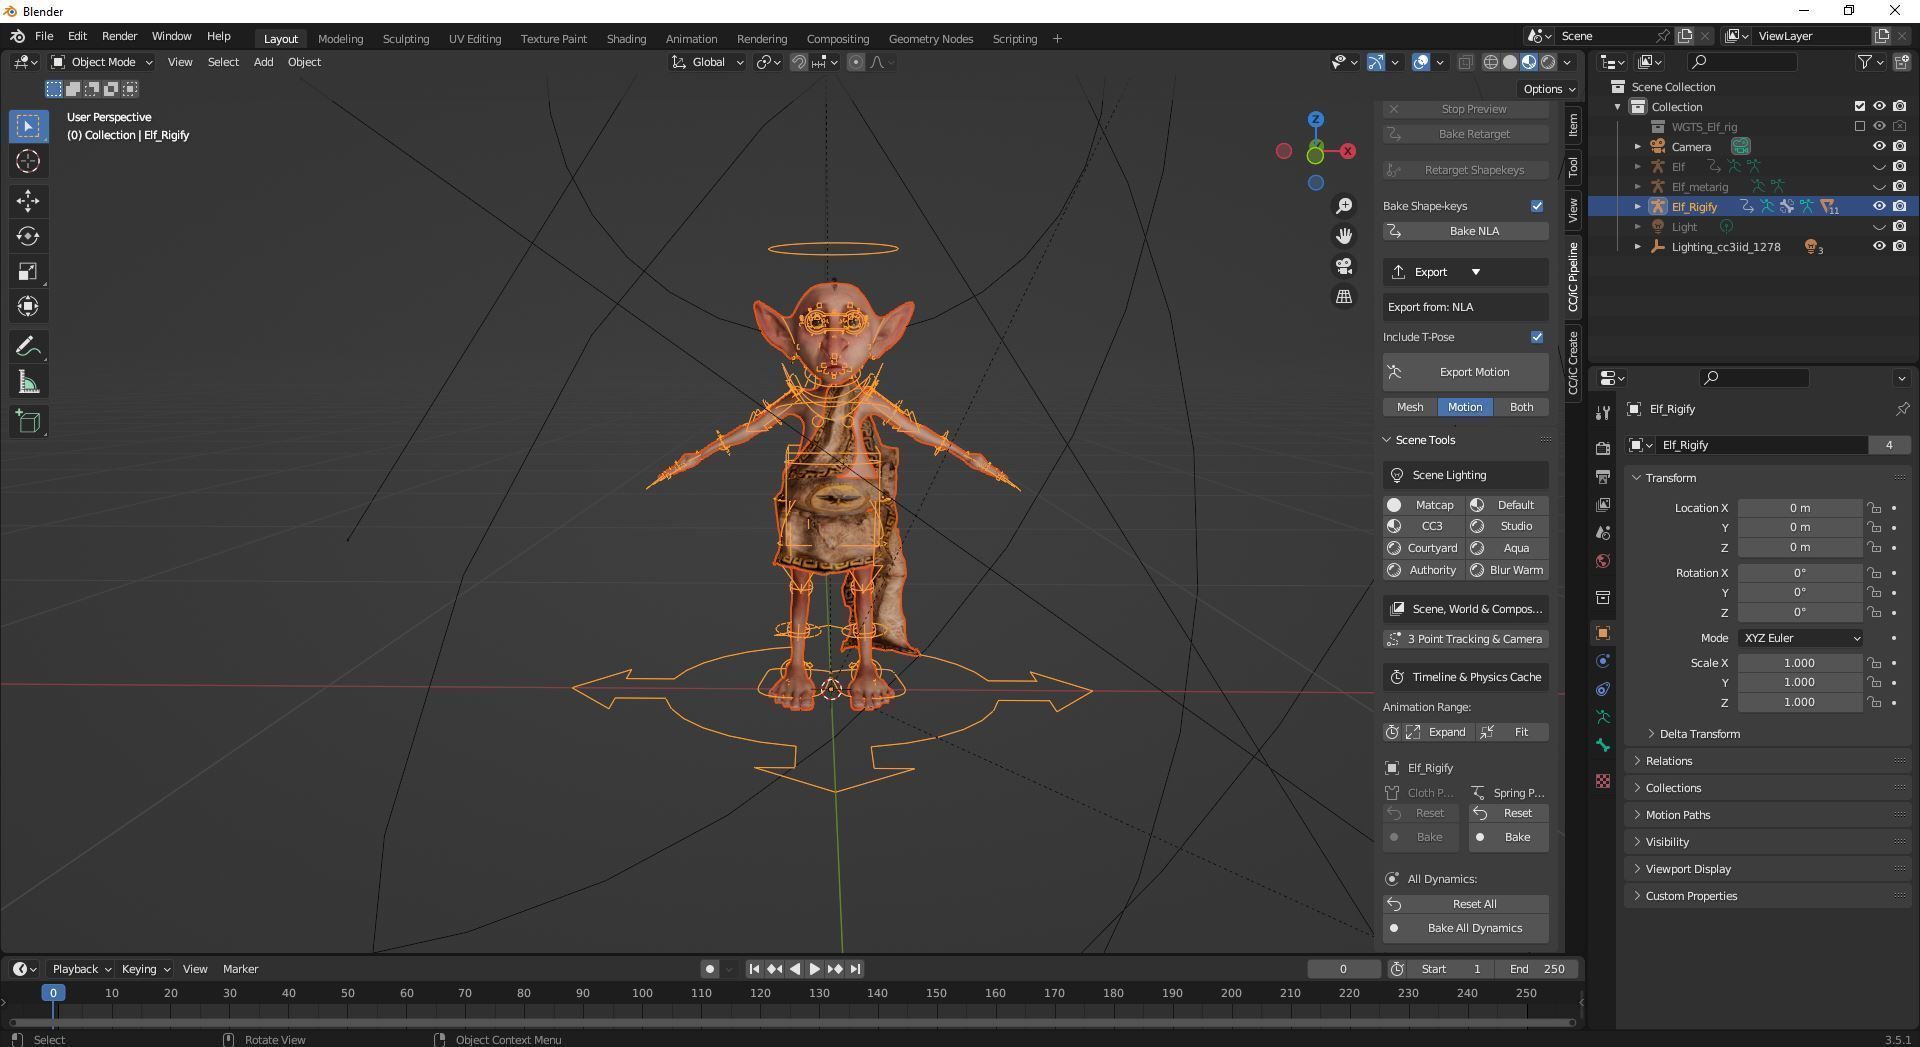Open the viewport Add menu

pos(263,62)
